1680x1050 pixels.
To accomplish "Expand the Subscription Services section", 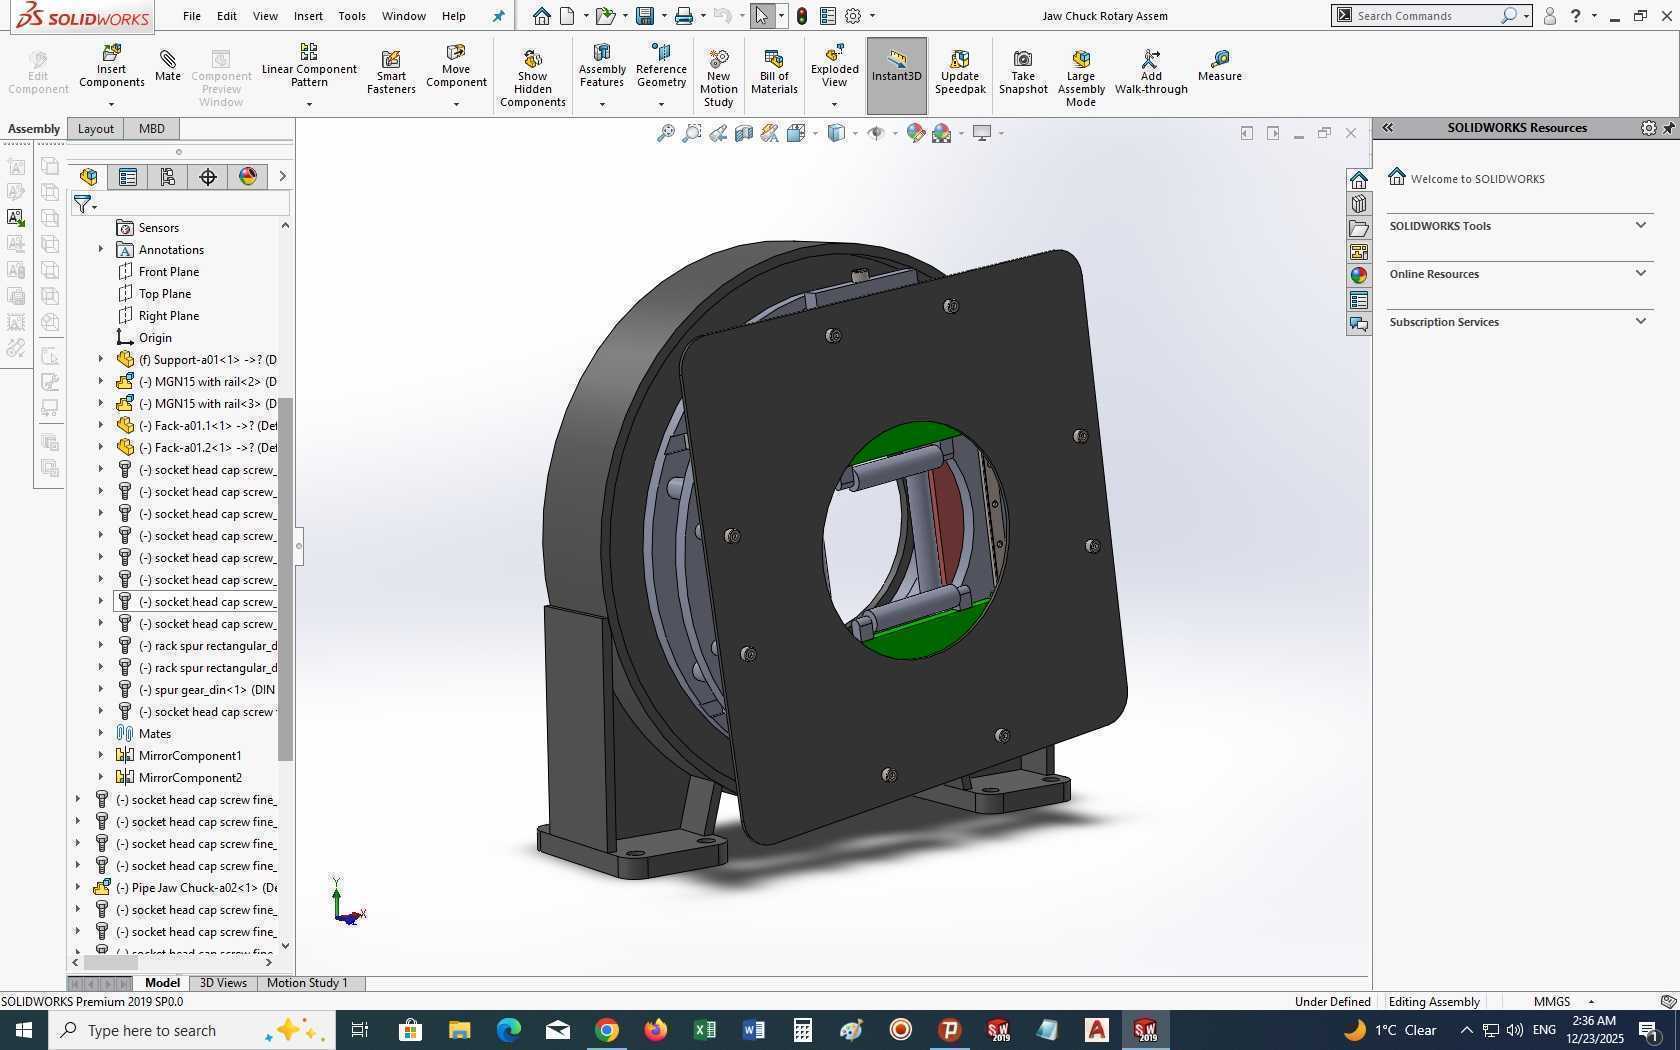I will [x=1641, y=321].
